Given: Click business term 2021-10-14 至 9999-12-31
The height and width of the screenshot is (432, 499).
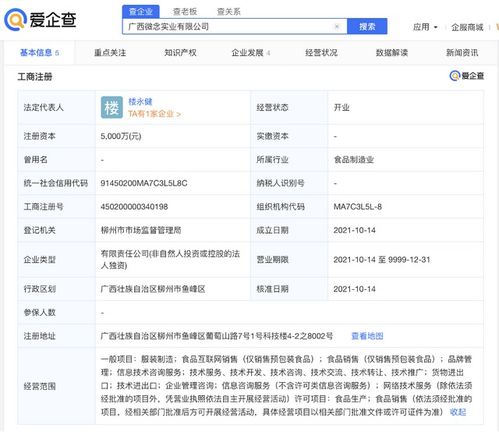Looking at the screenshot, I should coord(382,260).
